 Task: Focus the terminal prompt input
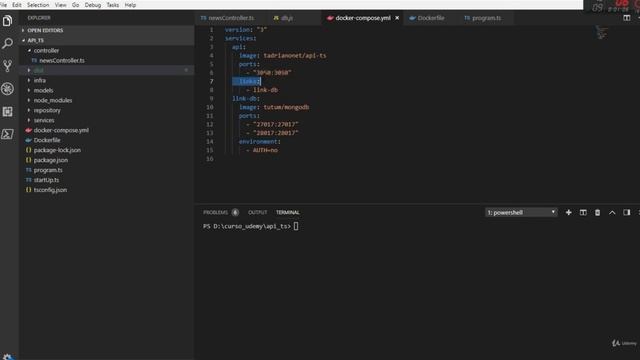pyautogui.click(x=296, y=226)
